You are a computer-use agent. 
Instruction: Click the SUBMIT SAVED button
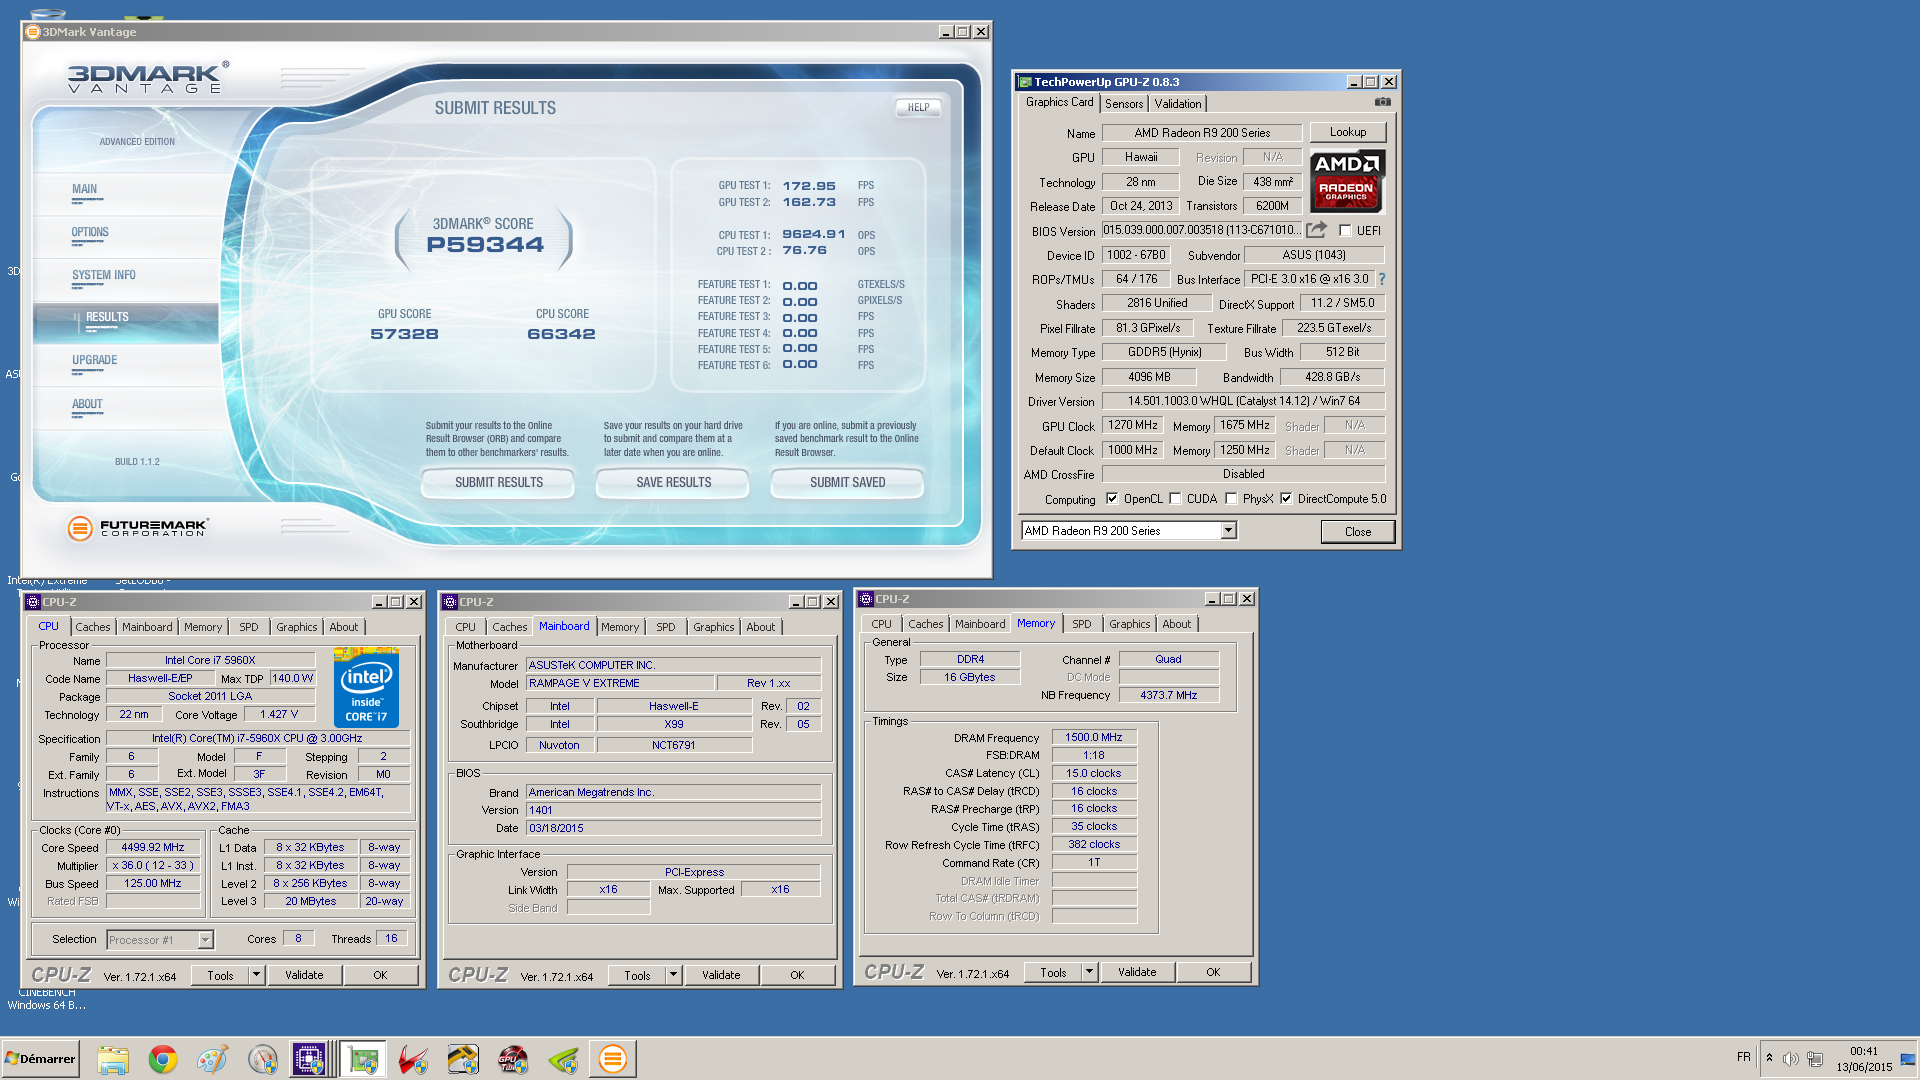tap(847, 482)
